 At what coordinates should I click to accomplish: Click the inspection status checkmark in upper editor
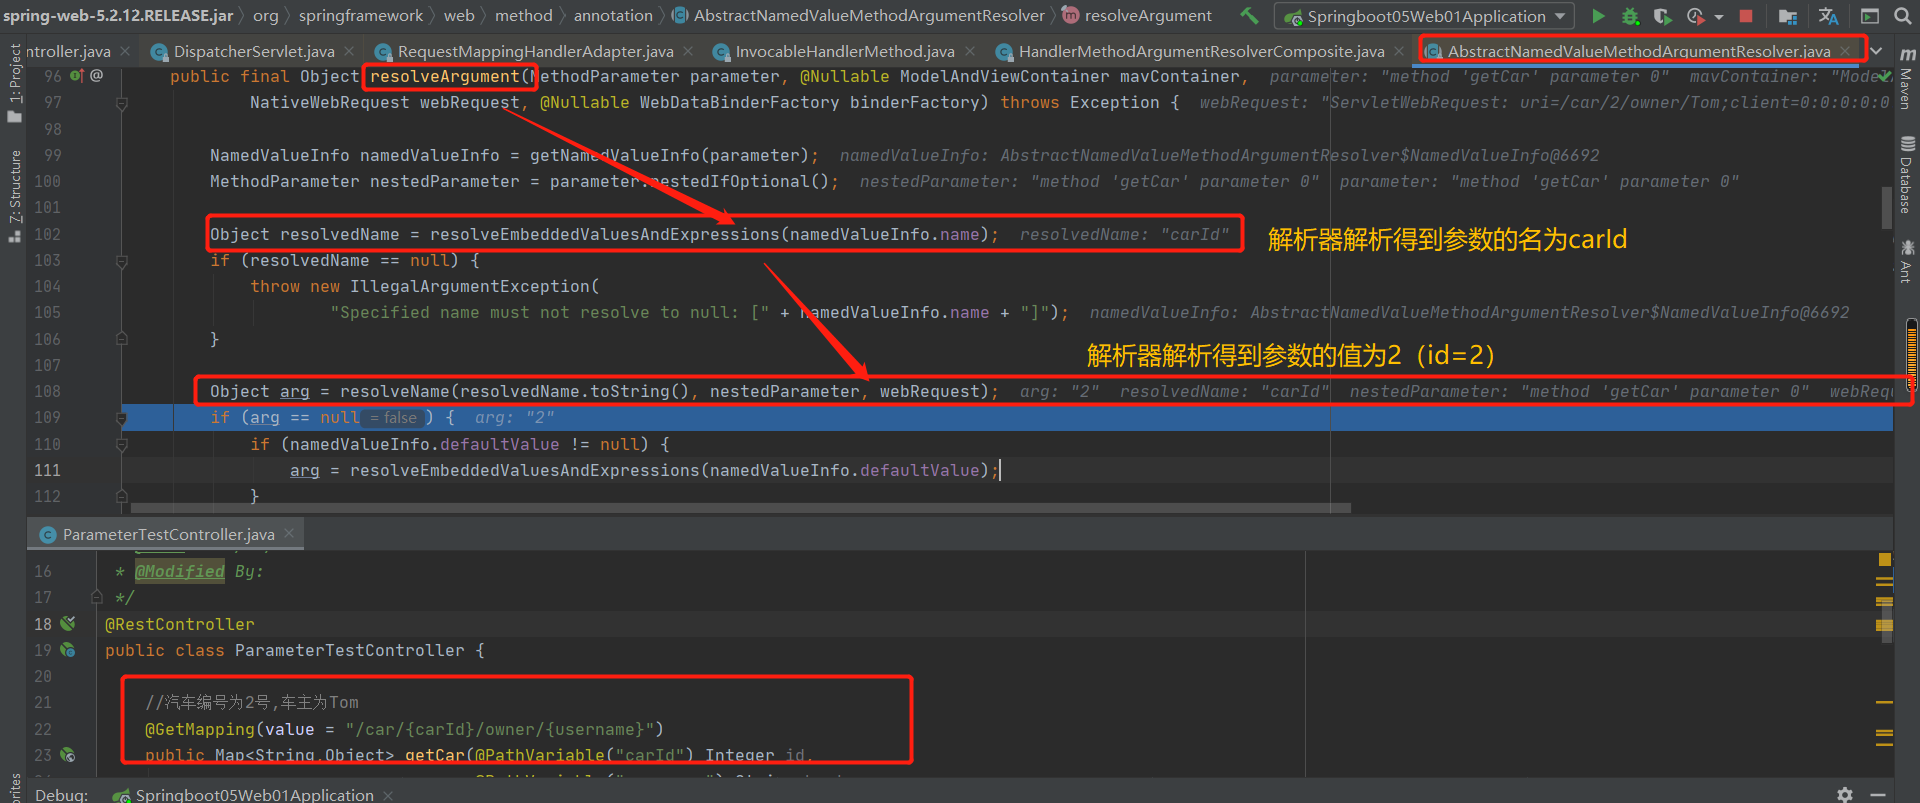1885,76
